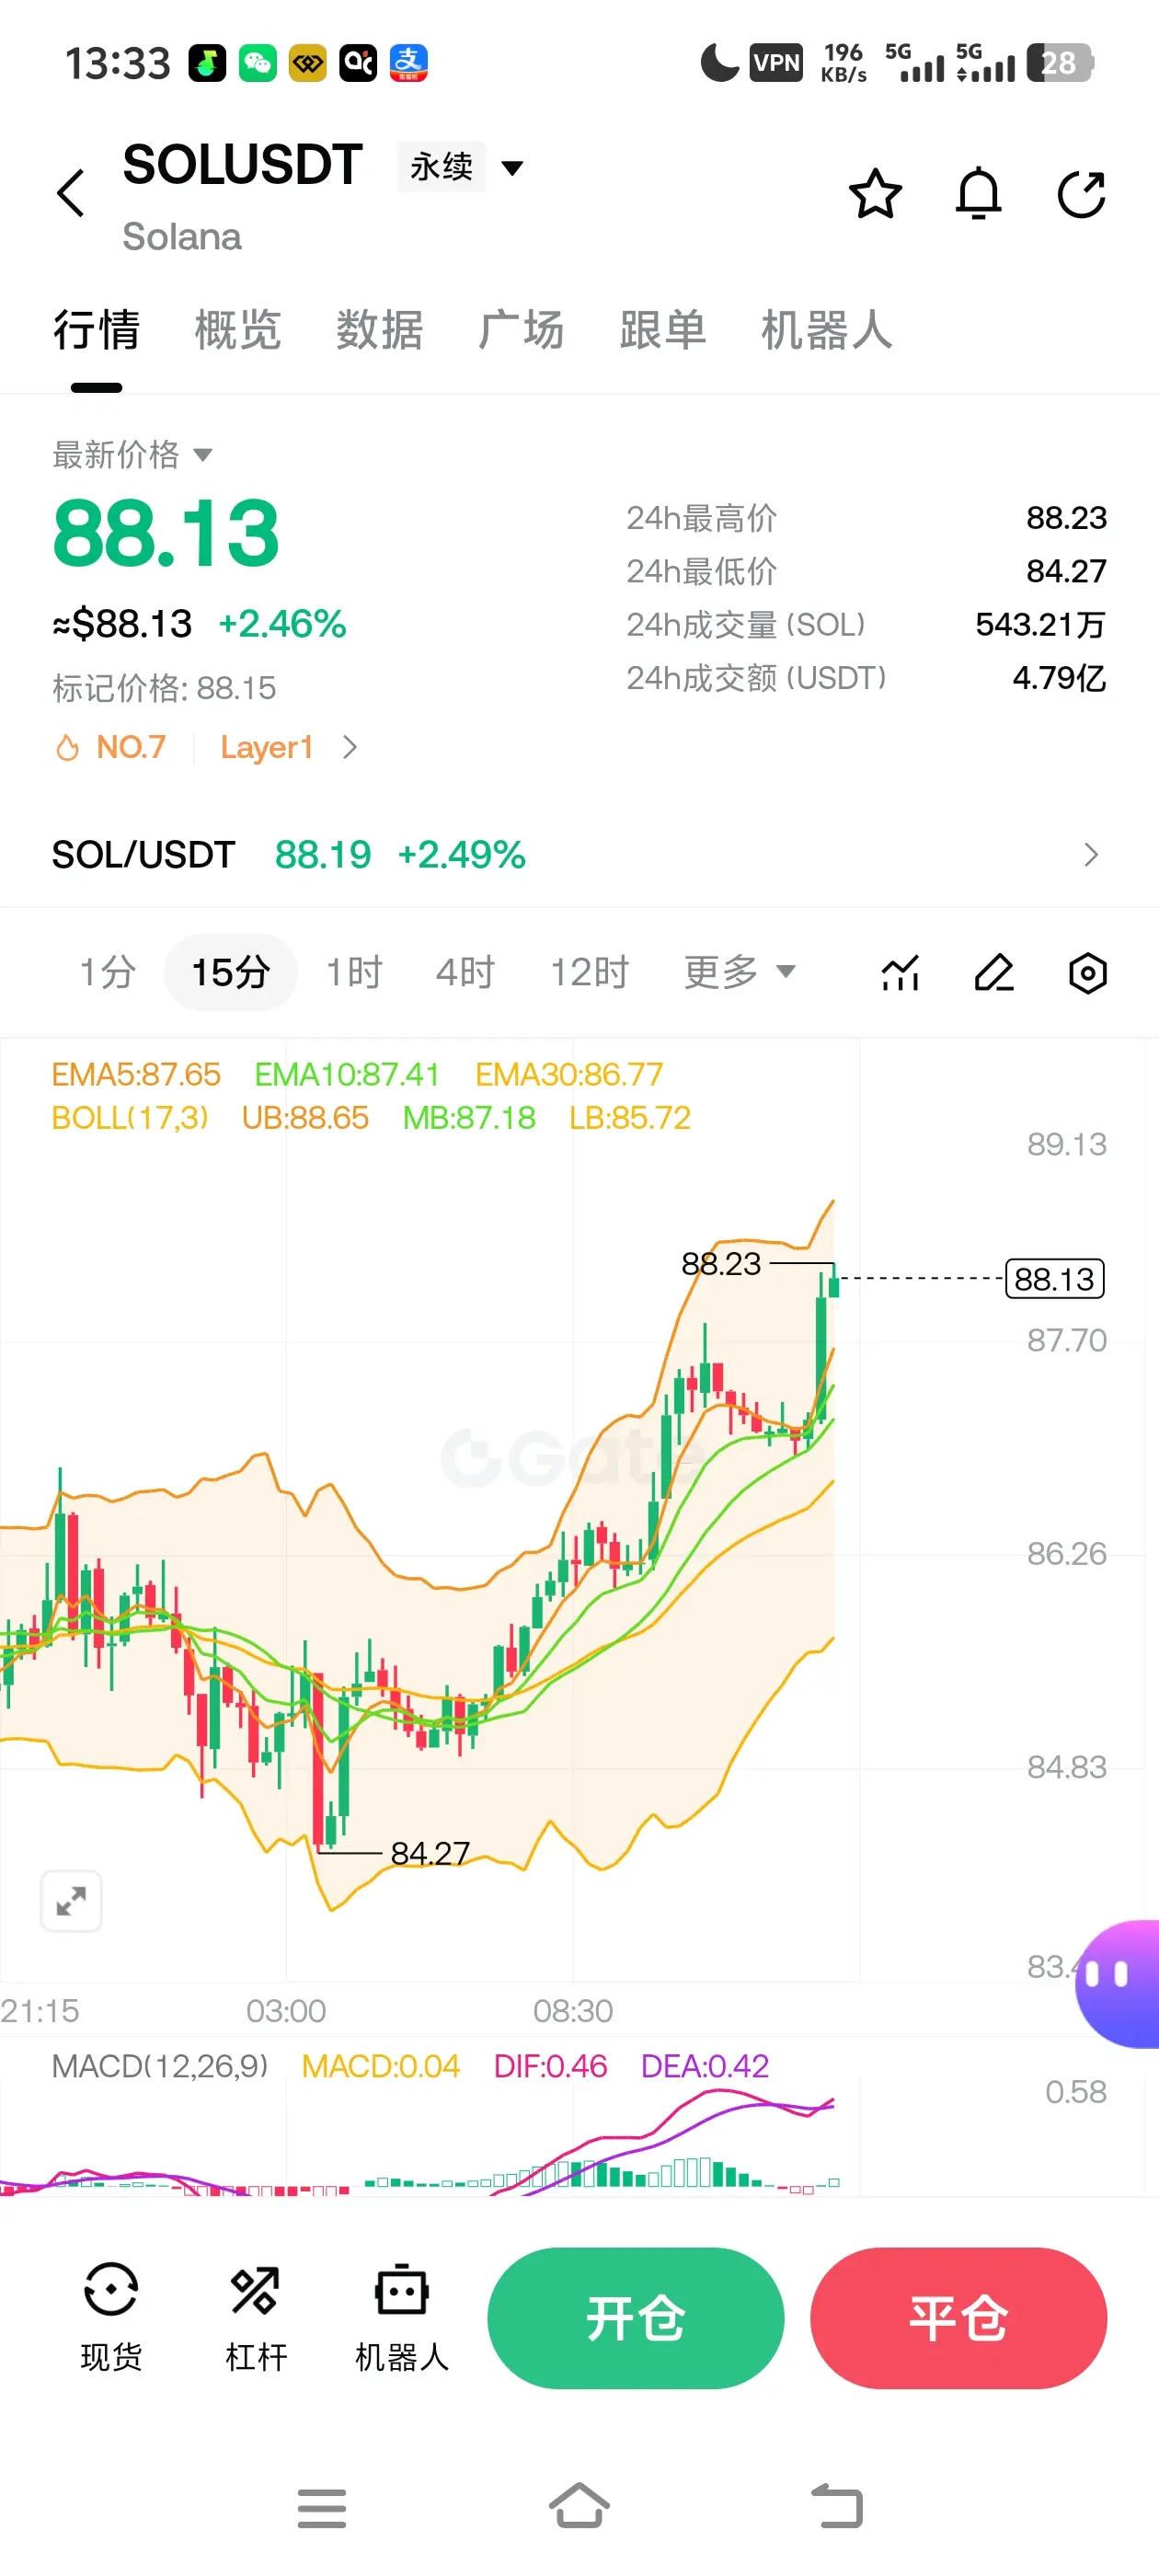Tap the large 88.13 latest price

166,533
